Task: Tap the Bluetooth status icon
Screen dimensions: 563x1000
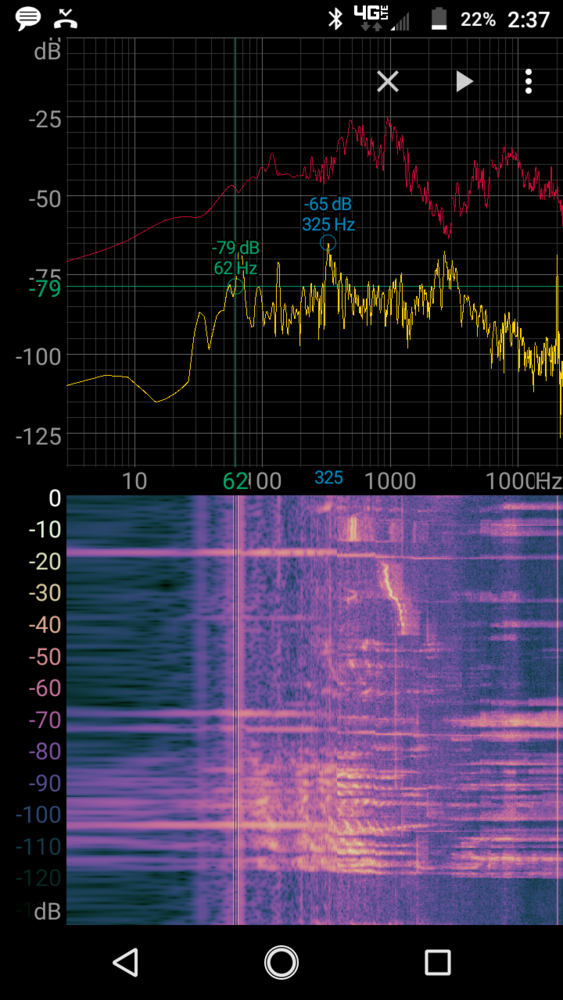Action: [335, 19]
